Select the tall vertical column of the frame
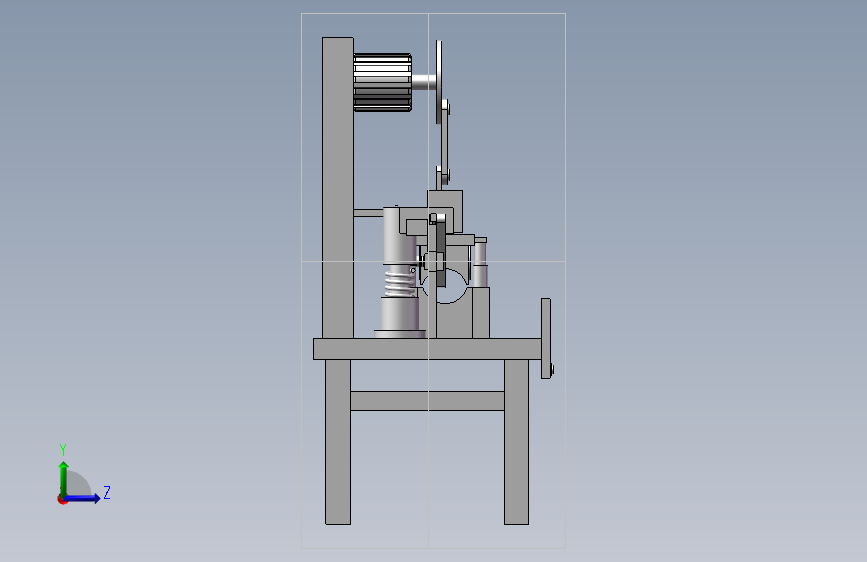This screenshot has height=562, width=867. click(x=337, y=188)
